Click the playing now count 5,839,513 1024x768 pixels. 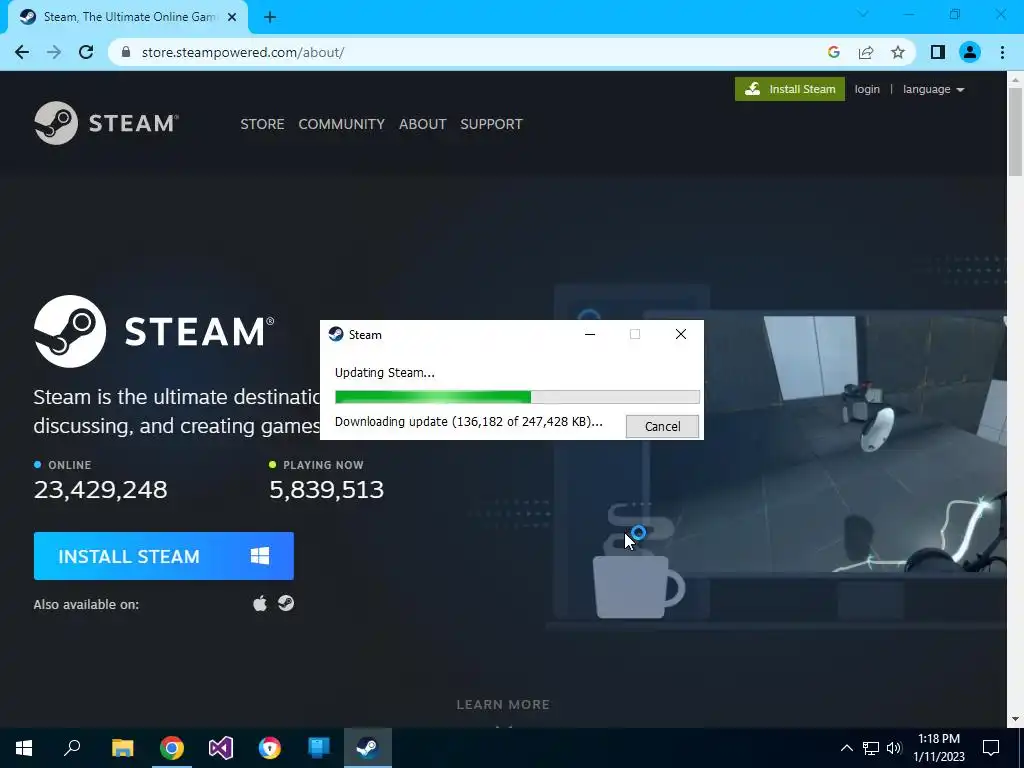[x=327, y=489]
